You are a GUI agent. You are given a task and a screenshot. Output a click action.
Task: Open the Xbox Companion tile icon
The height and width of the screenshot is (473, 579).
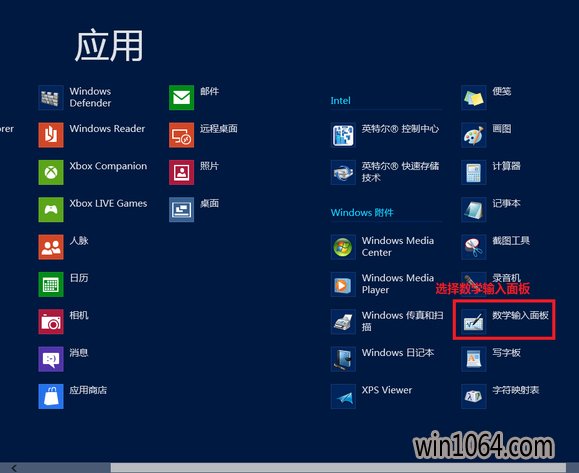click(x=51, y=172)
